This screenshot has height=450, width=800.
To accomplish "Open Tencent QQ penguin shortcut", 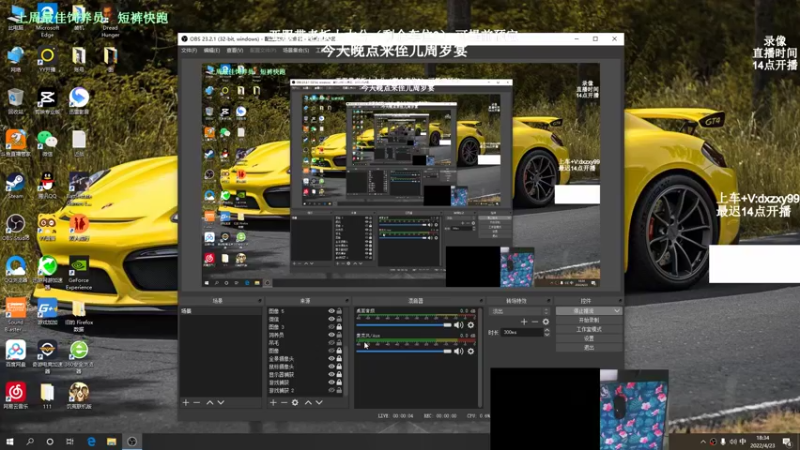I will (x=47, y=186).
